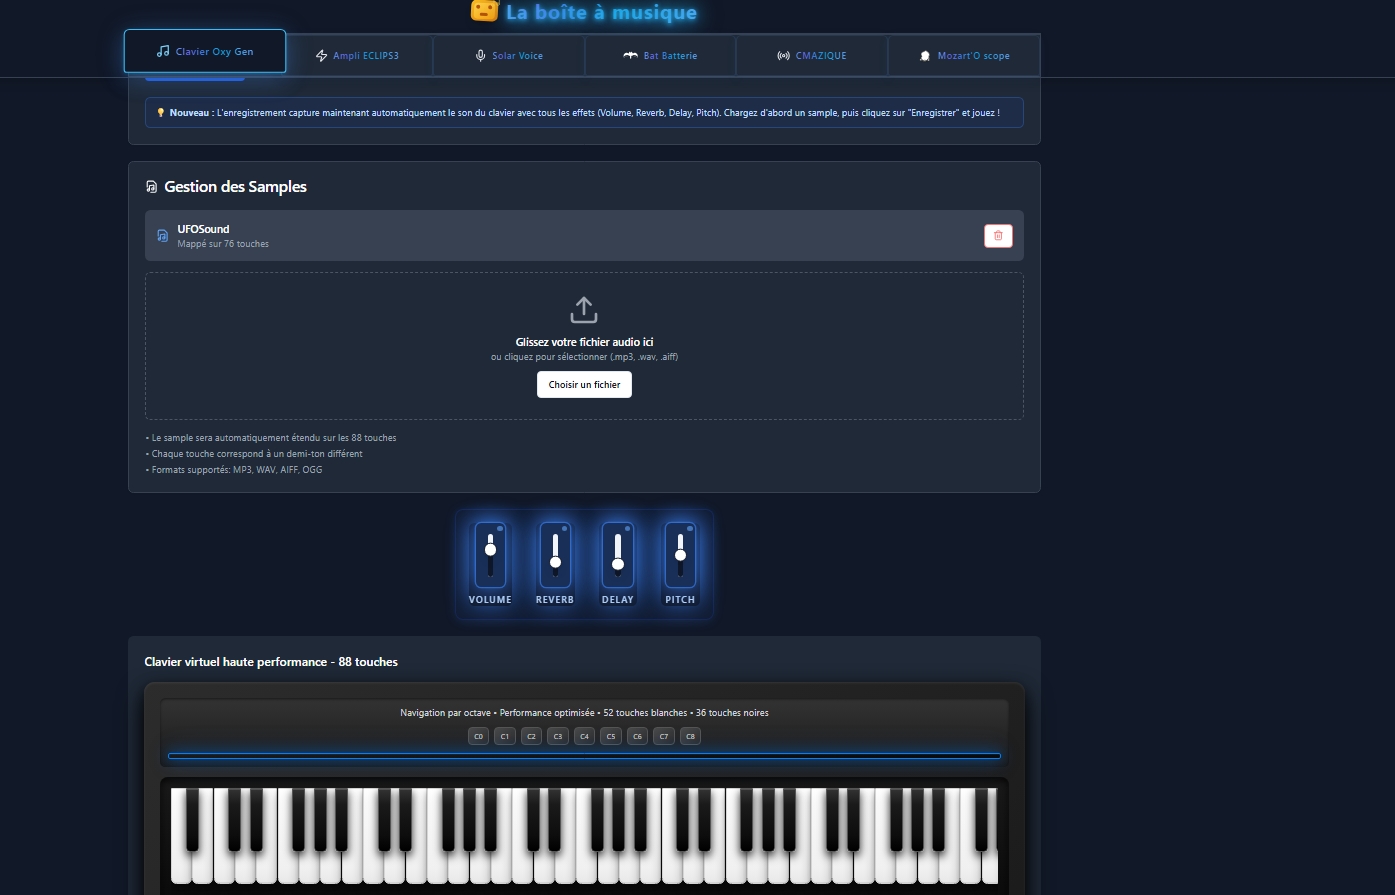Click the REVERB slider handle
Viewport: 1395px width, 895px height.
(555, 562)
